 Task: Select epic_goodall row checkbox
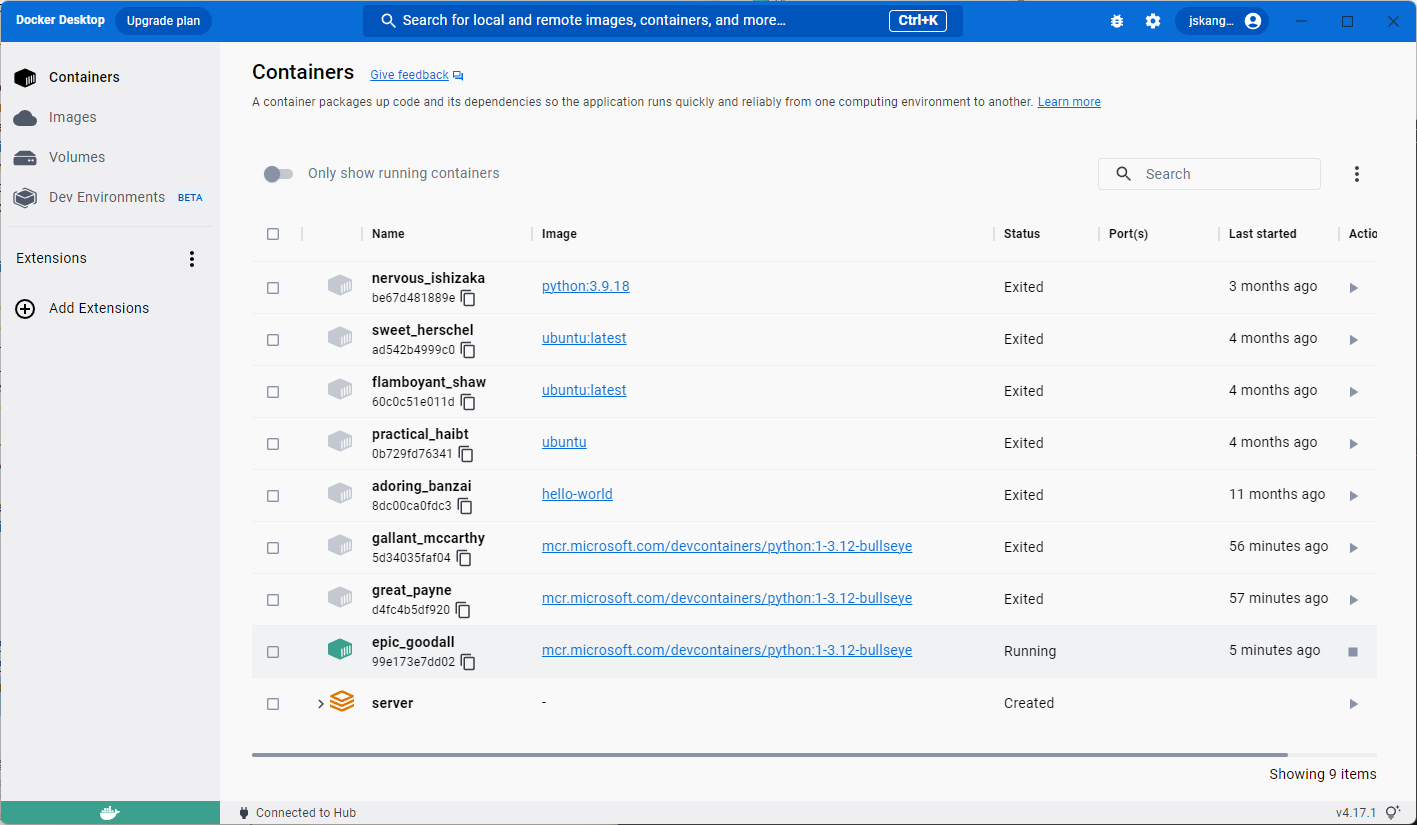click(x=273, y=652)
